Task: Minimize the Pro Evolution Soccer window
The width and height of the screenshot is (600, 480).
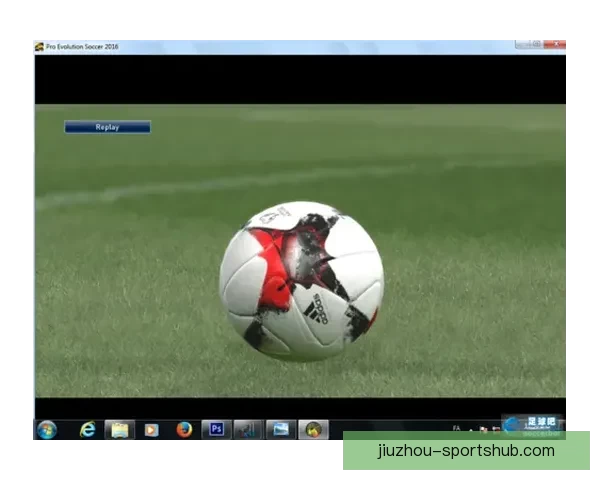Action: tap(522, 45)
